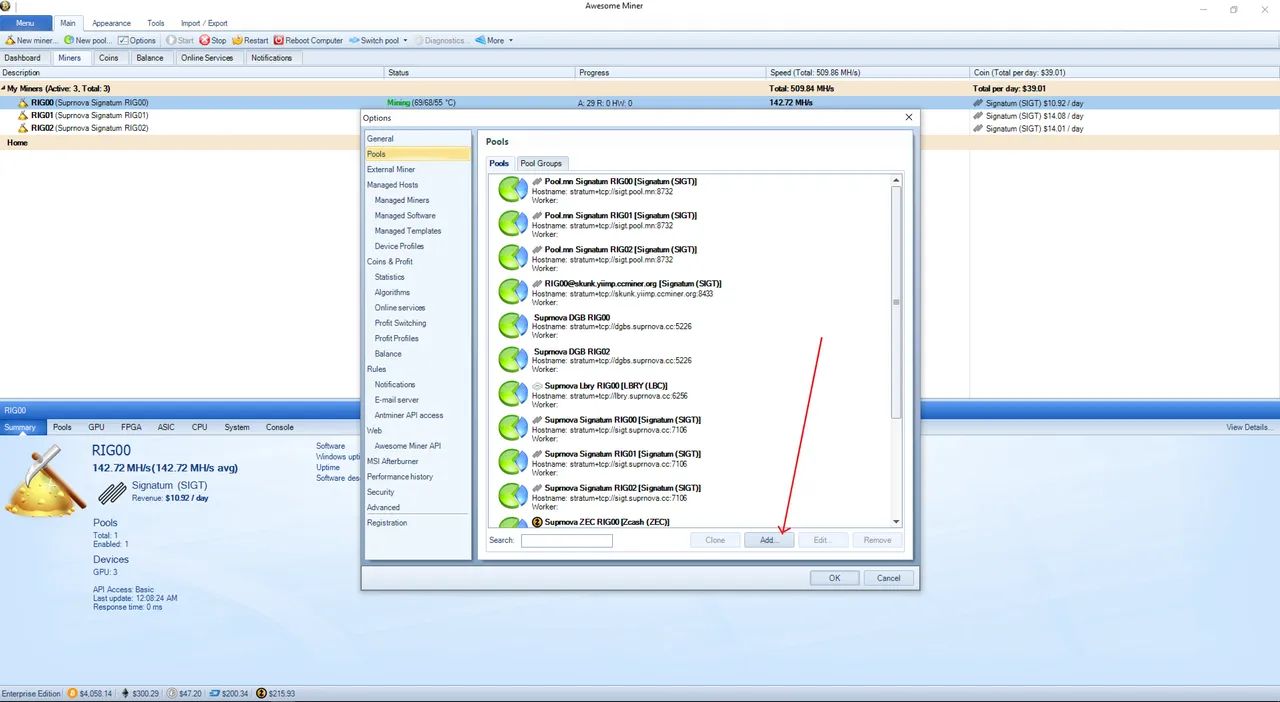Click the Search field in Pools
This screenshot has height=702, width=1280.
pos(566,541)
